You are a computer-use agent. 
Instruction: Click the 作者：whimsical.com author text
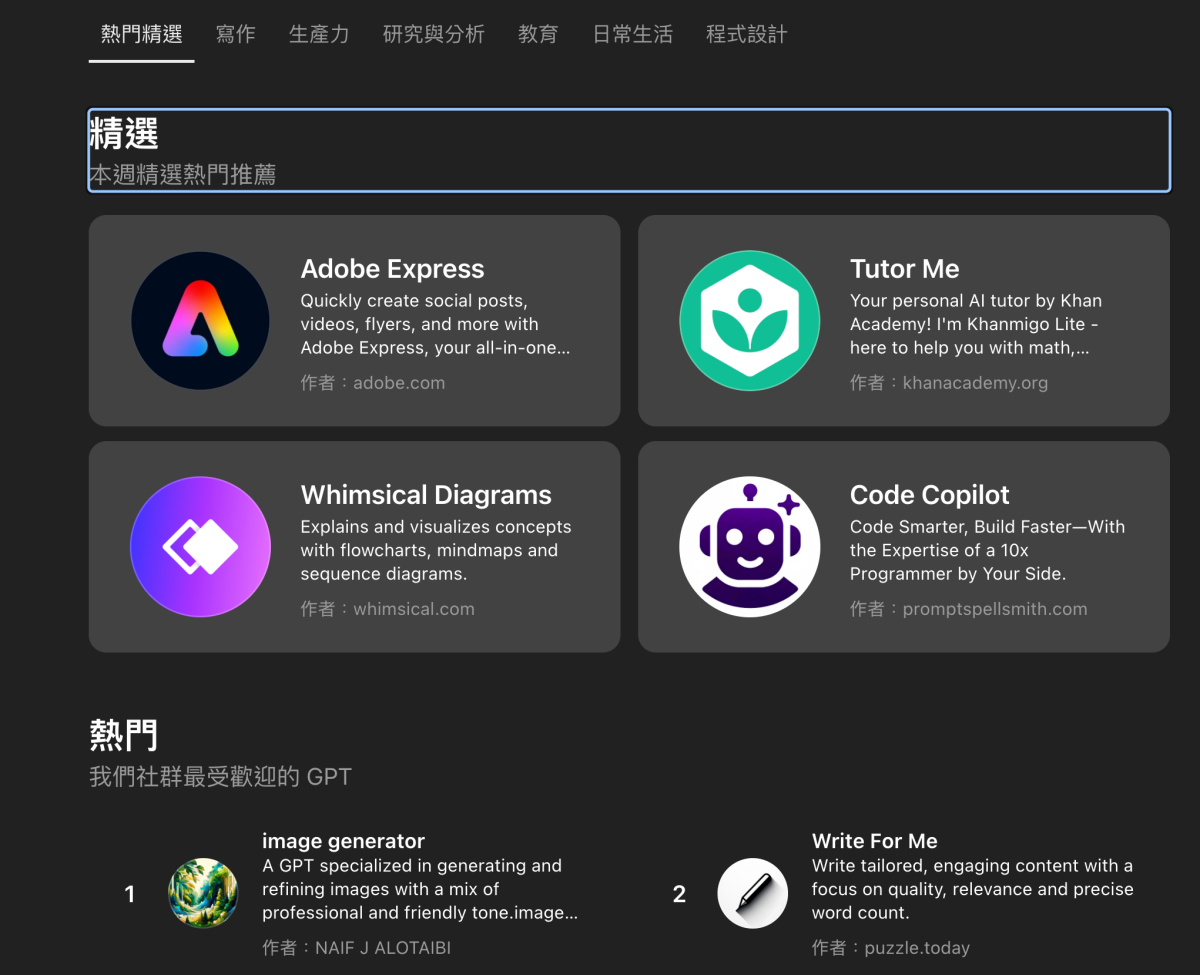(387, 608)
